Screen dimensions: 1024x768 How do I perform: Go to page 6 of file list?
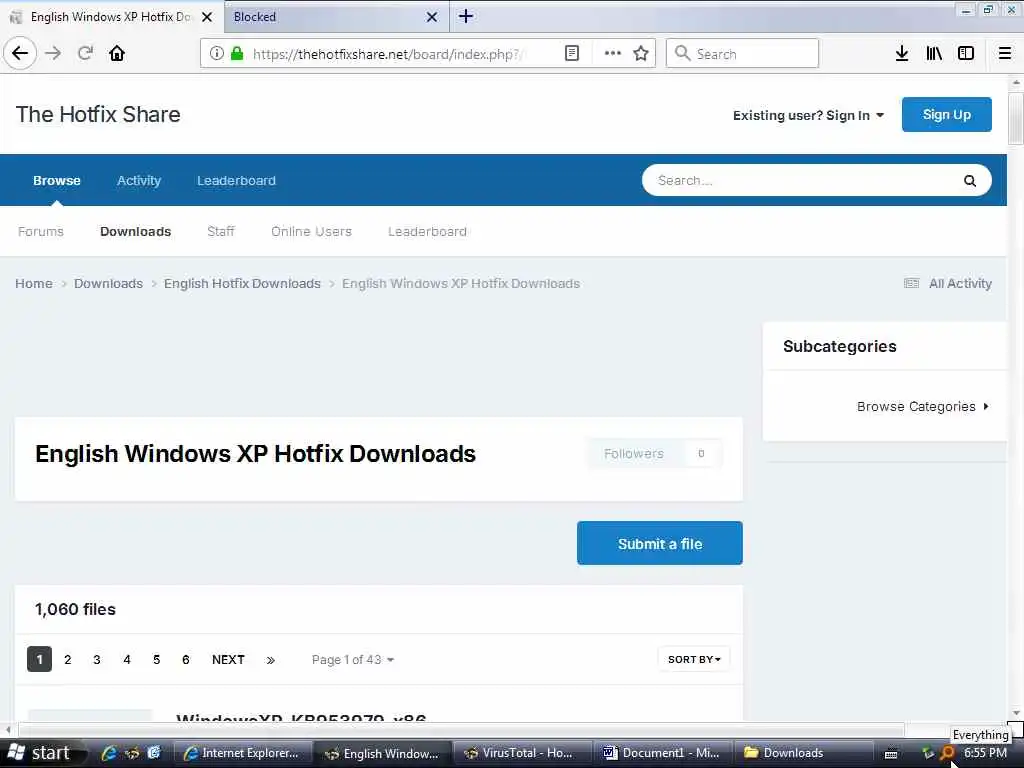coord(185,660)
